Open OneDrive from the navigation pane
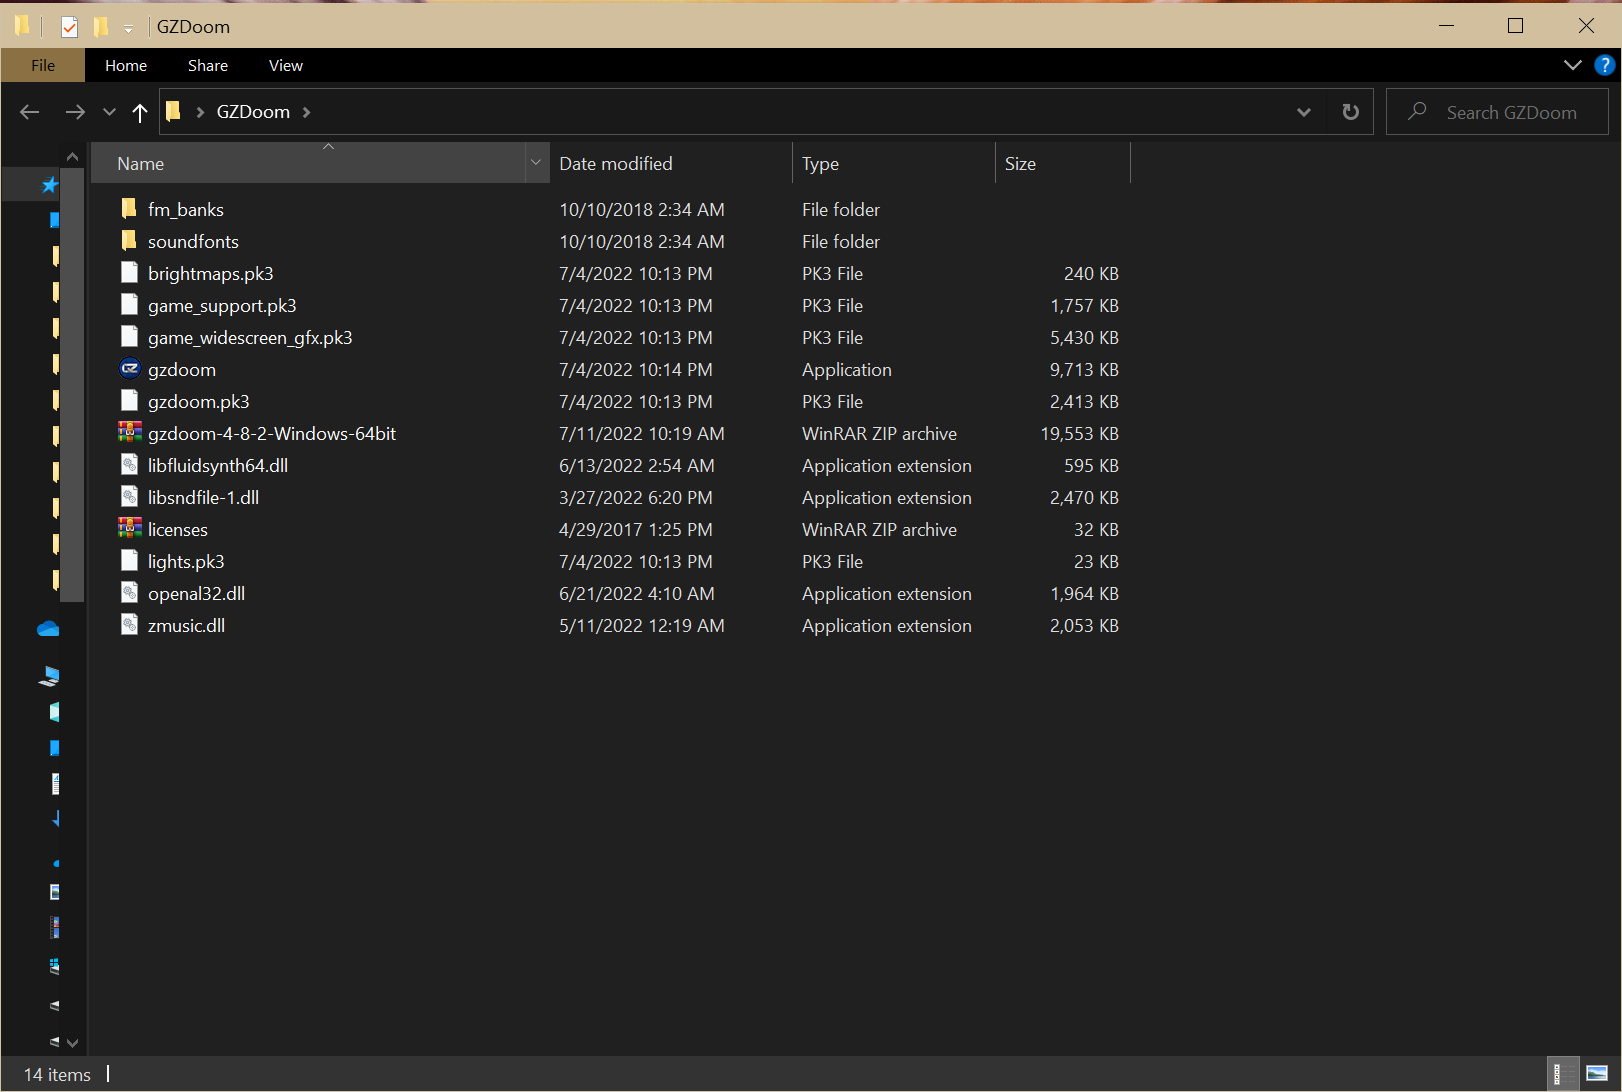 click(x=48, y=629)
